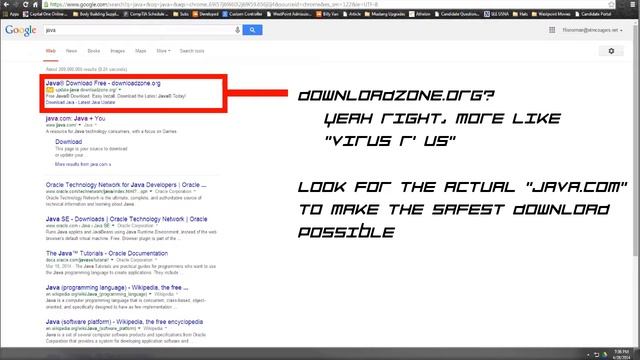Open the Hats bookmark folder
640x360 pixels.
point(520,14)
